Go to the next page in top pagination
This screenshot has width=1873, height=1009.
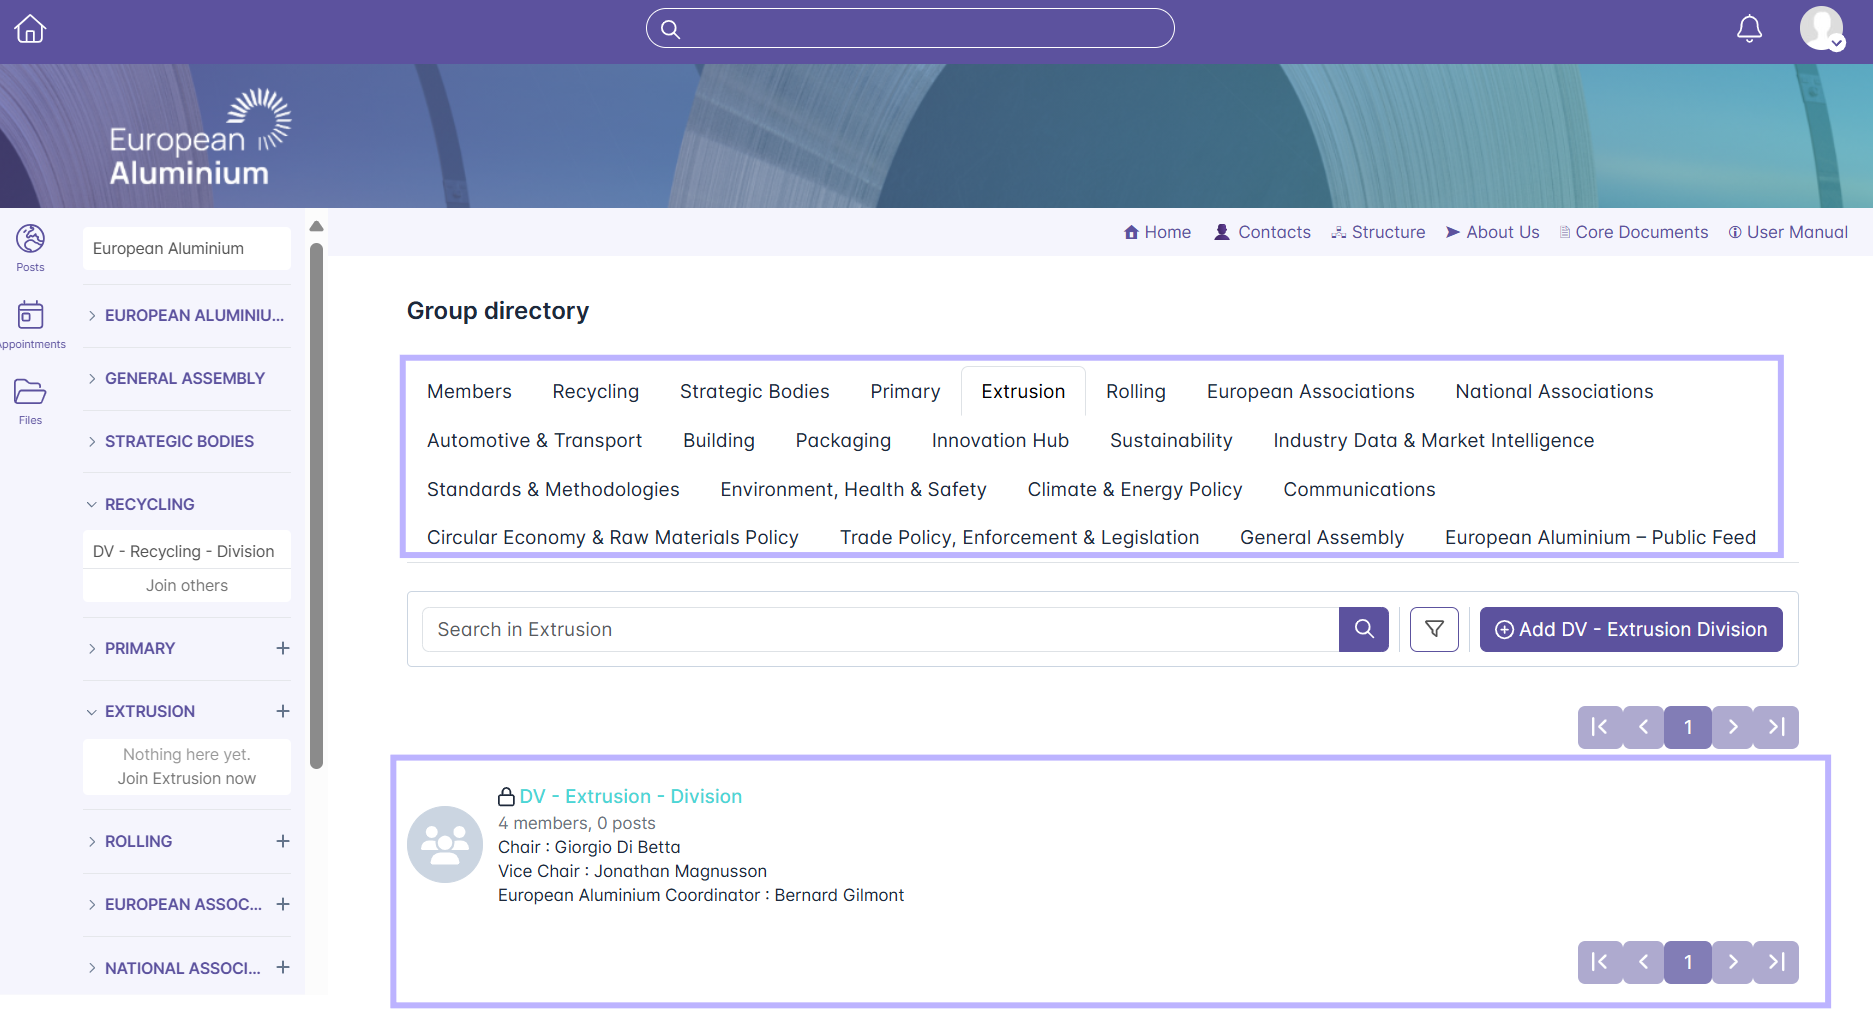[1733, 727]
